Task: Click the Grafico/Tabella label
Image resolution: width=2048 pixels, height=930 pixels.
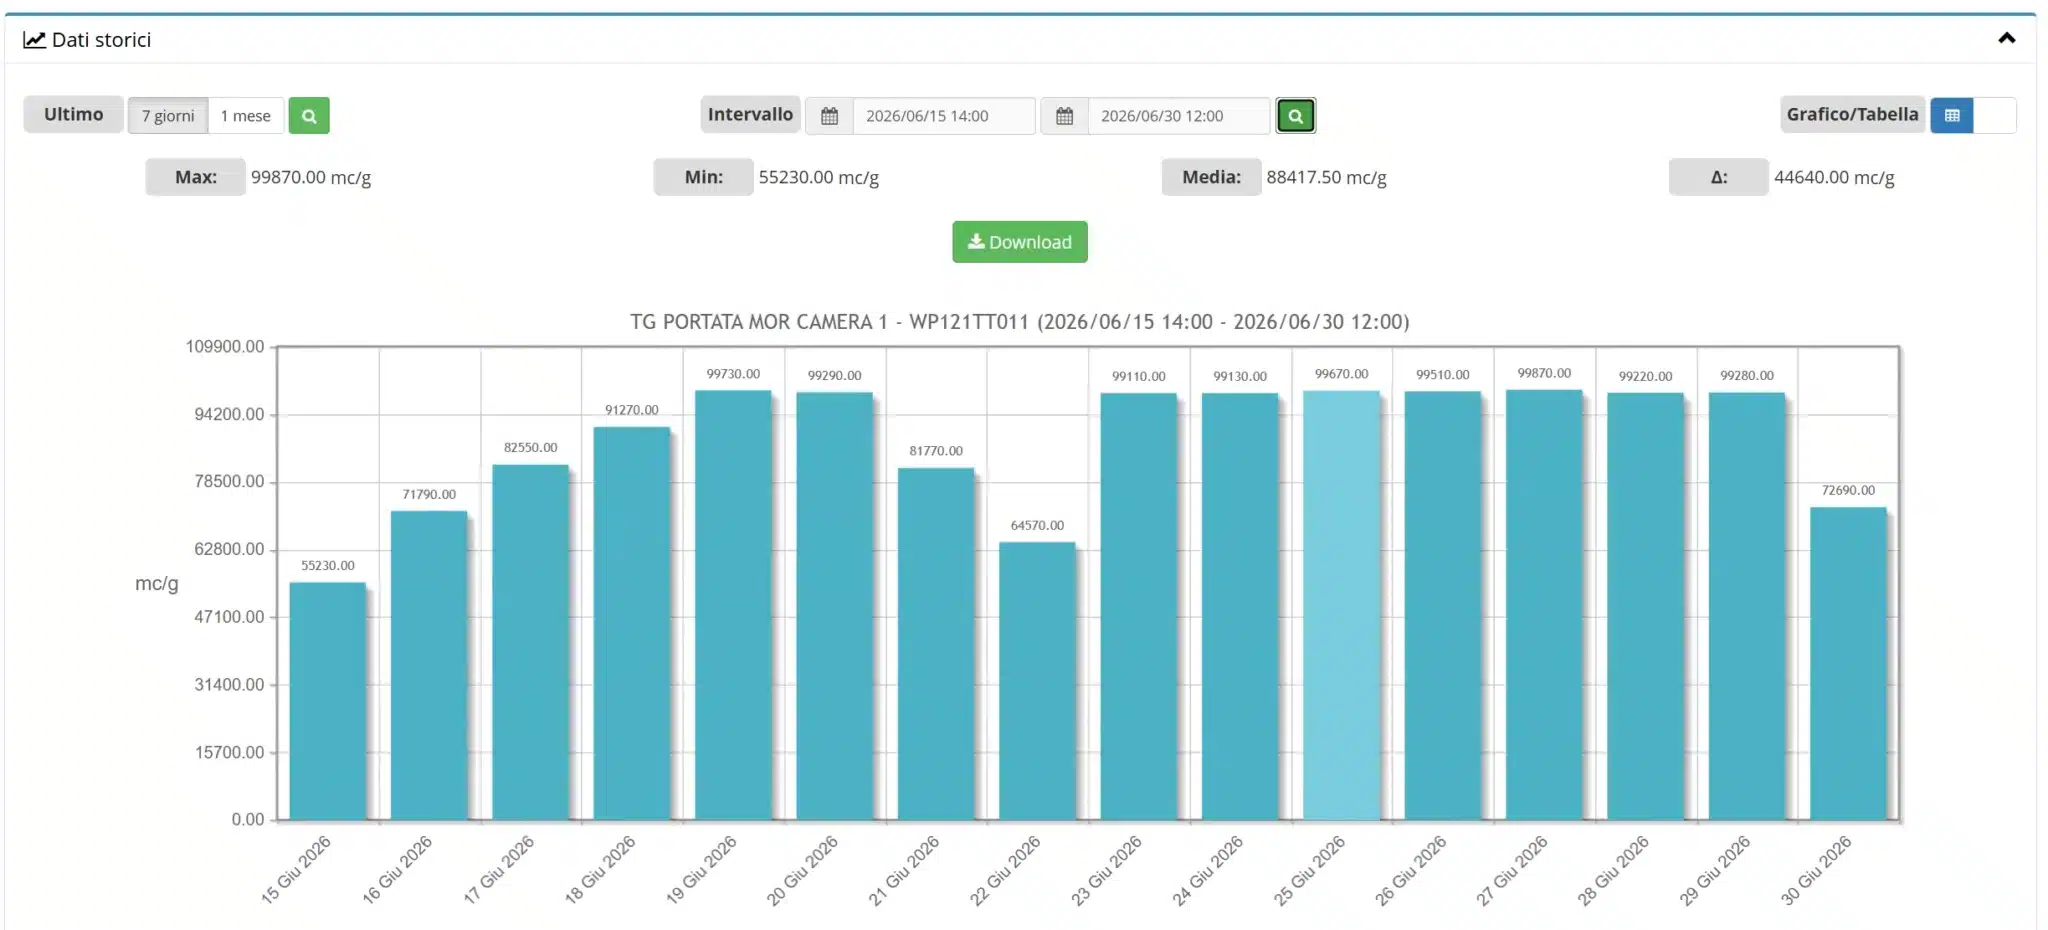Action: point(1853,115)
